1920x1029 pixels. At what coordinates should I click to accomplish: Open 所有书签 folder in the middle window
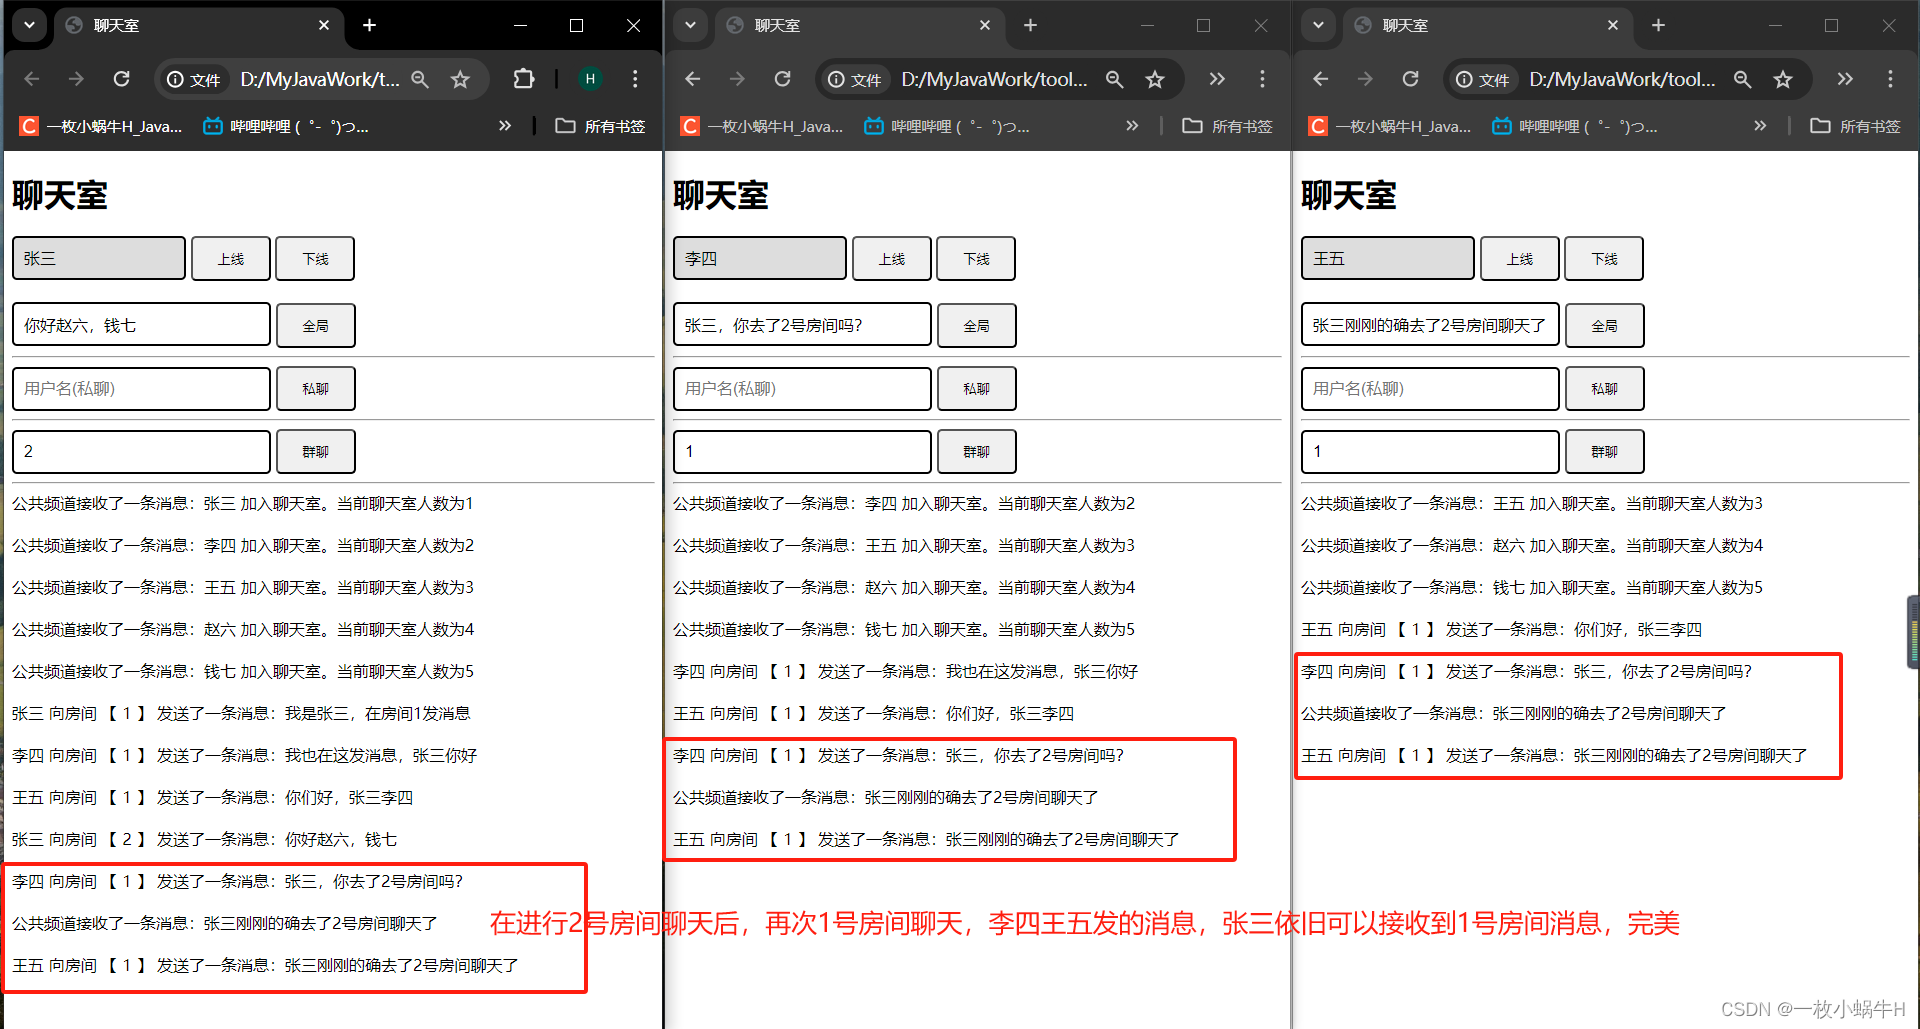1228,126
